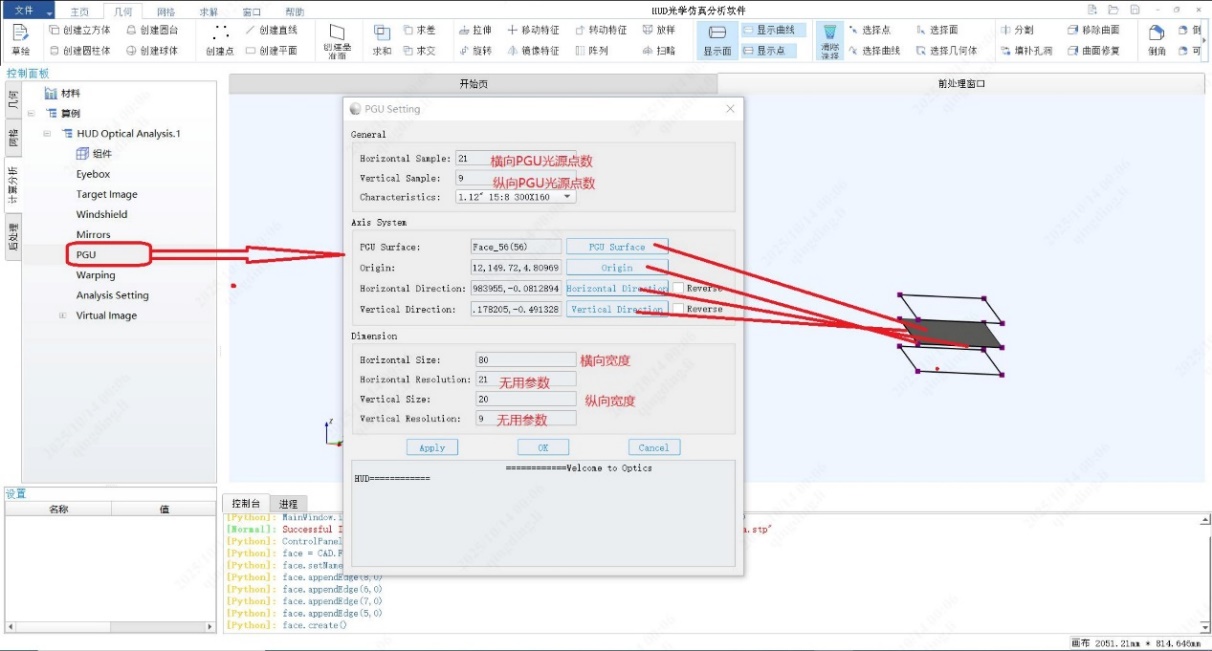This screenshot has height=651, width=1212.
Task: Apply the 求和 boolean union tool
Action: [382, 39]
